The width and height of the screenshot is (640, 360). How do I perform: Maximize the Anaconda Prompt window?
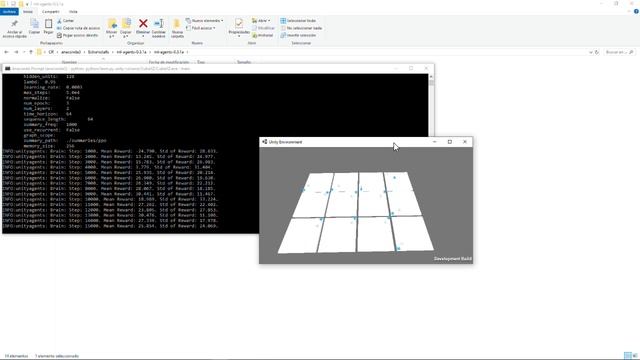point(411,68)
